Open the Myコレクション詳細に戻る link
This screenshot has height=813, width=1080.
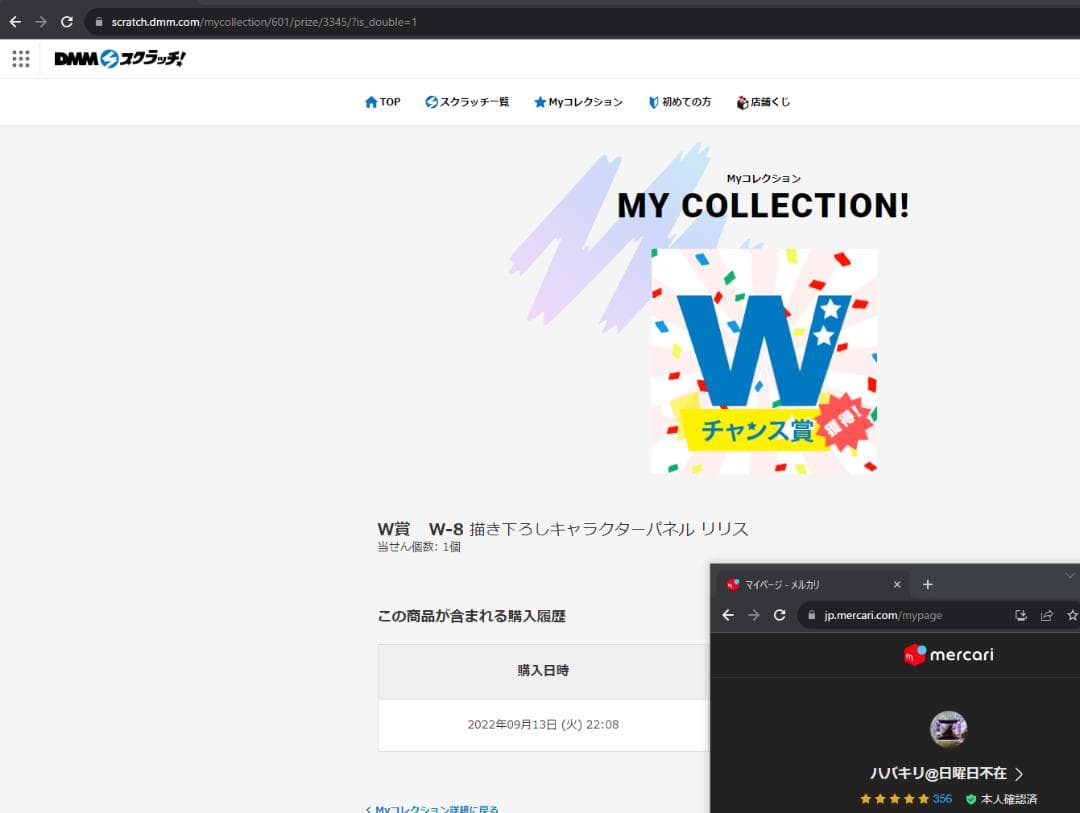(433, 808)
